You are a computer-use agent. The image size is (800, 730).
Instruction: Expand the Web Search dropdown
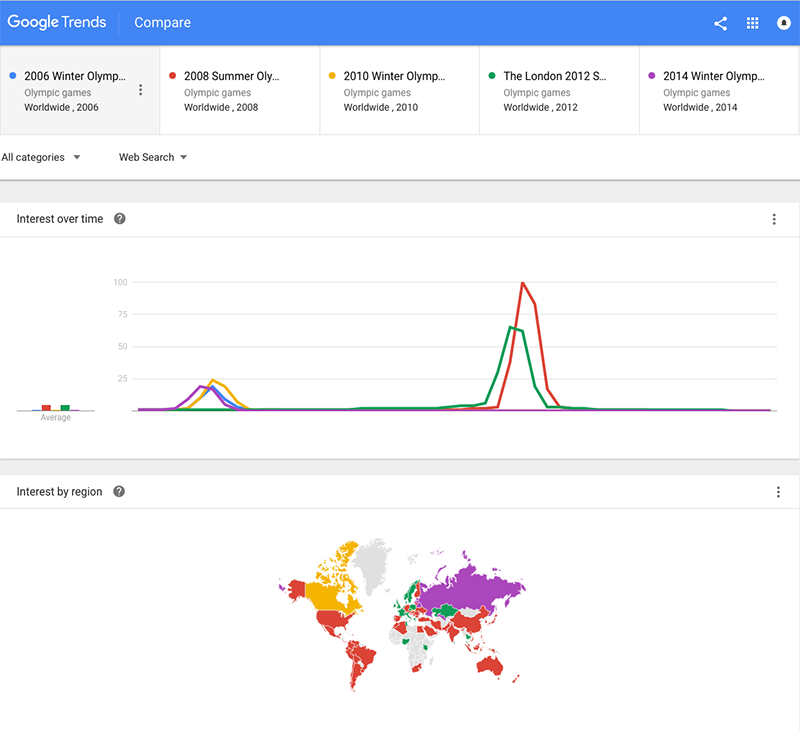tap(153, 157)
